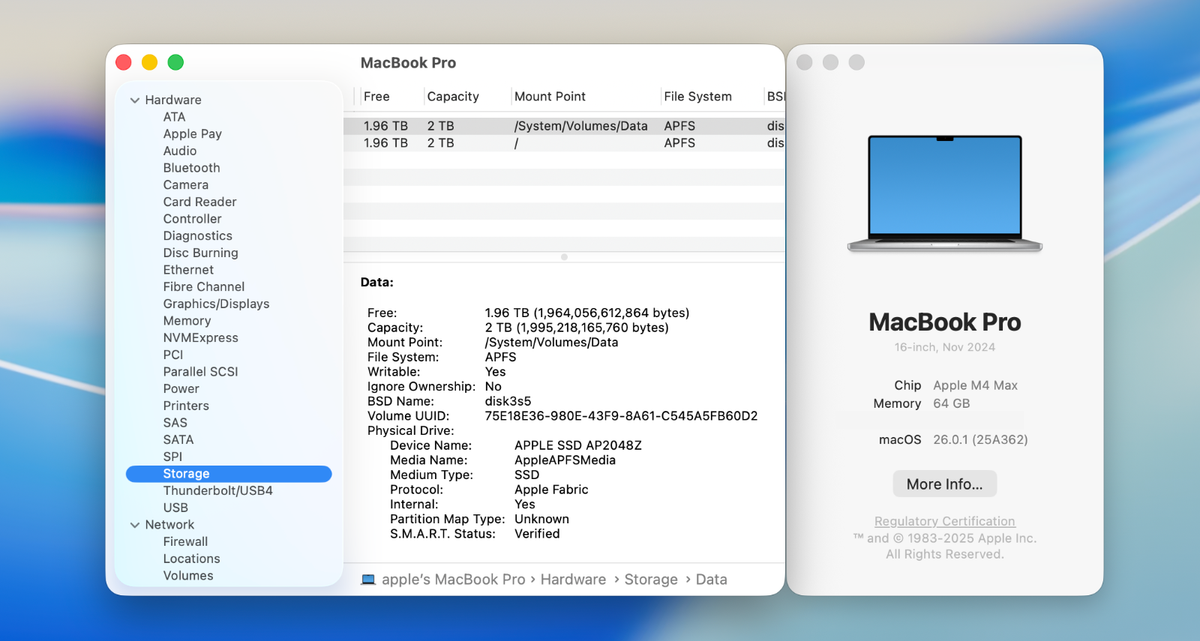Image resolution: width=1200 pixels, height=641 pixels.
Task: Click the Apple Fabric protocol value
Action: (551, 490)
